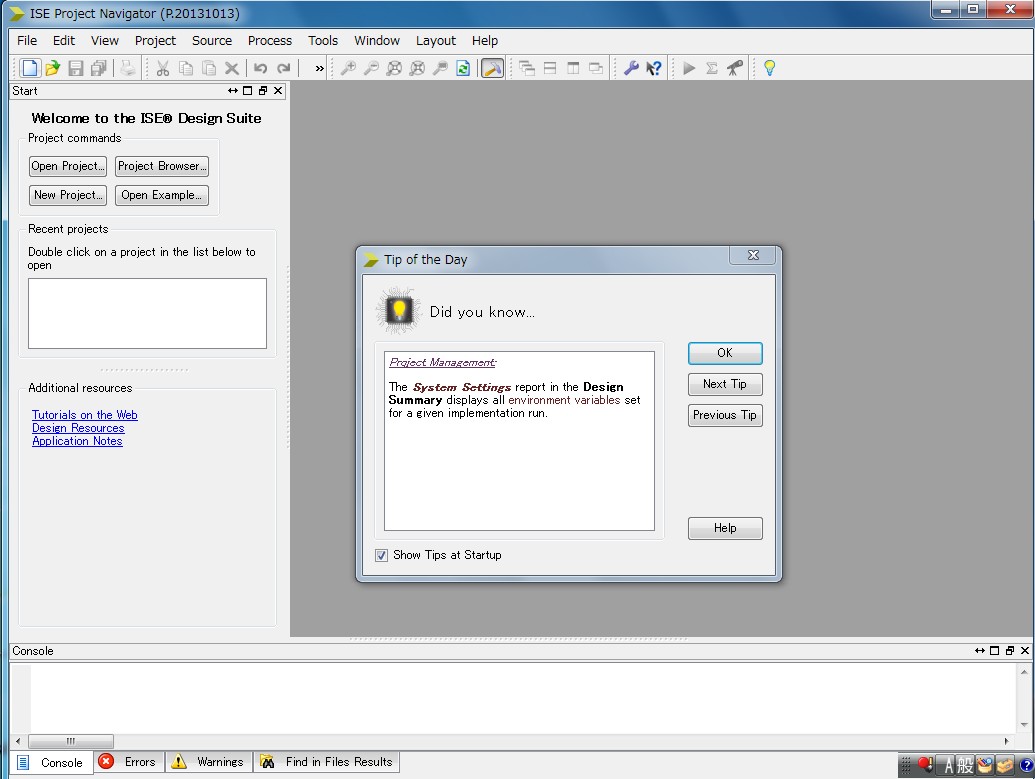Open the Layout menu
The height and width of the screenshot is (779, 1035).
(x=436, y=40)
